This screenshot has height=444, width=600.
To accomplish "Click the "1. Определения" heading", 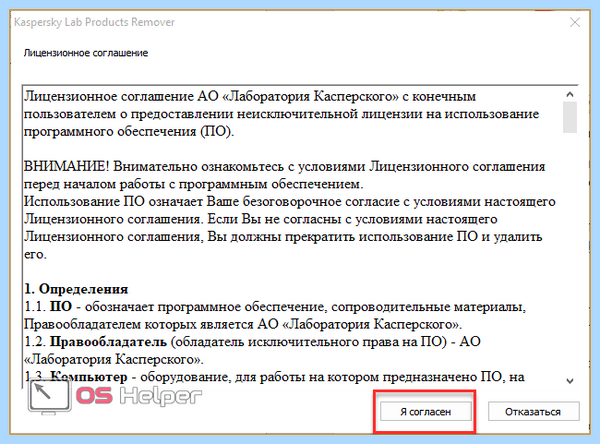I will pos(76,289).
